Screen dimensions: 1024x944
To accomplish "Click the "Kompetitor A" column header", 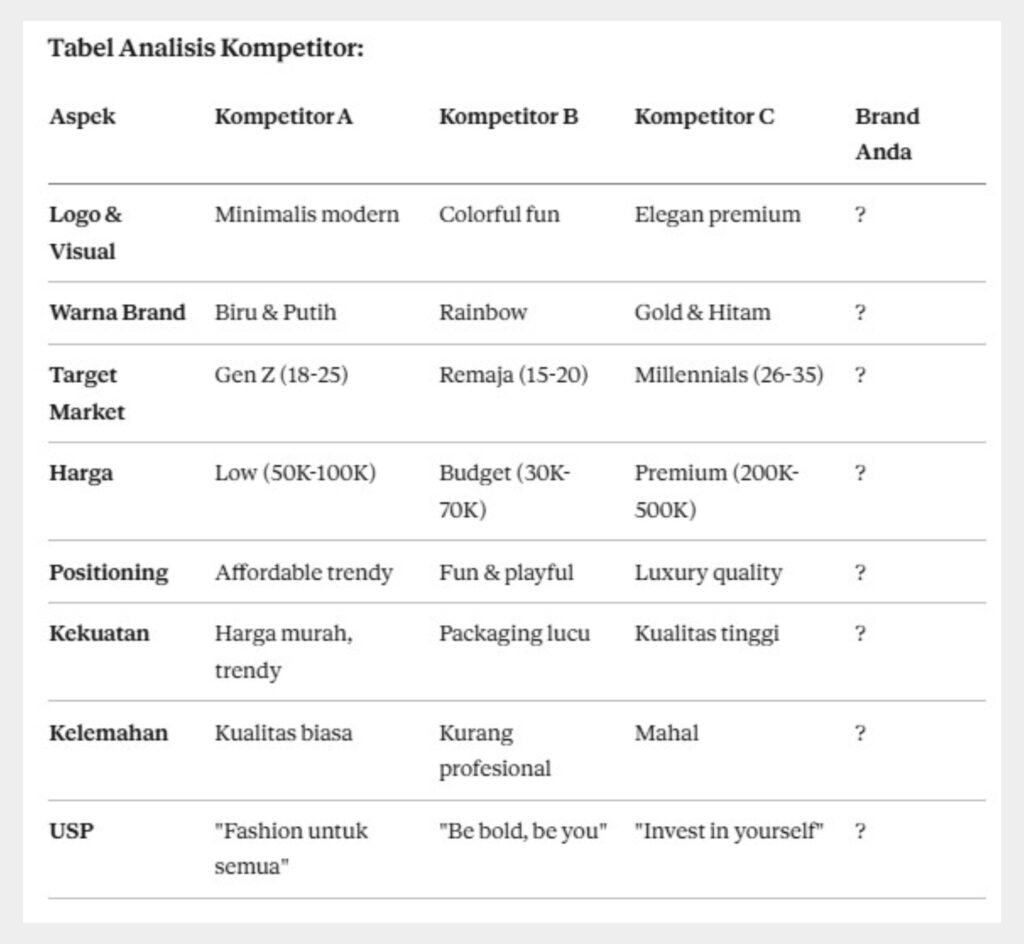I will (283, 116).
